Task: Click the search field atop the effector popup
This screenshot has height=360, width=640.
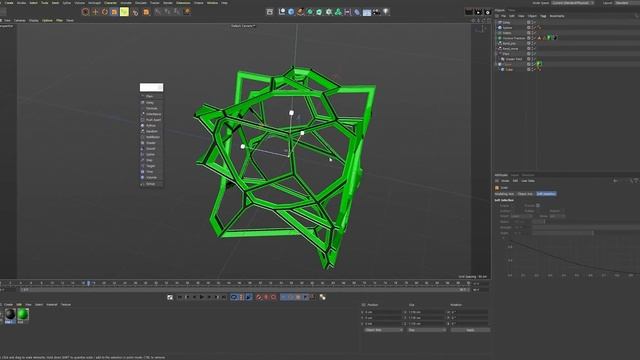Action: tap(151, 87)
